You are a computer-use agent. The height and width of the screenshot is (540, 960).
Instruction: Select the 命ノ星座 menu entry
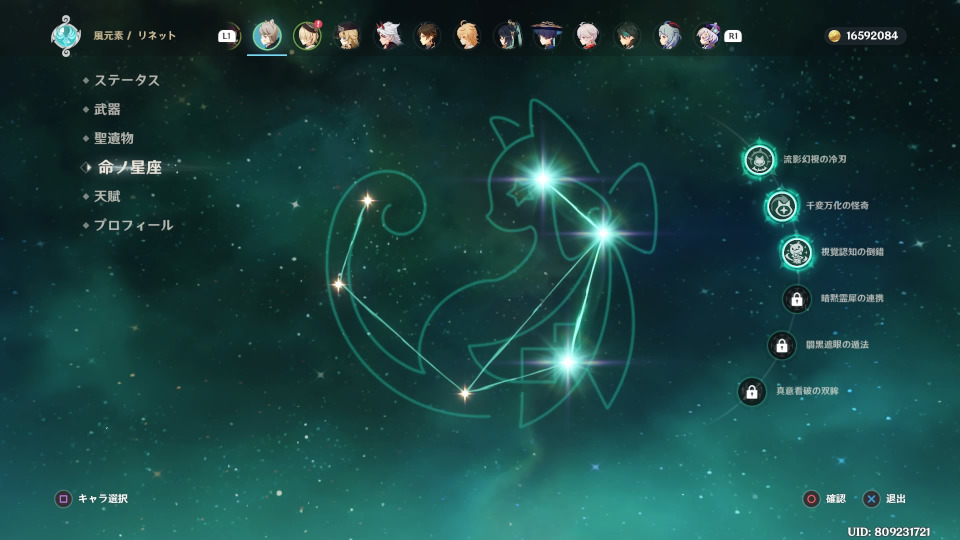pyautogui.click(x=129, y=167)
